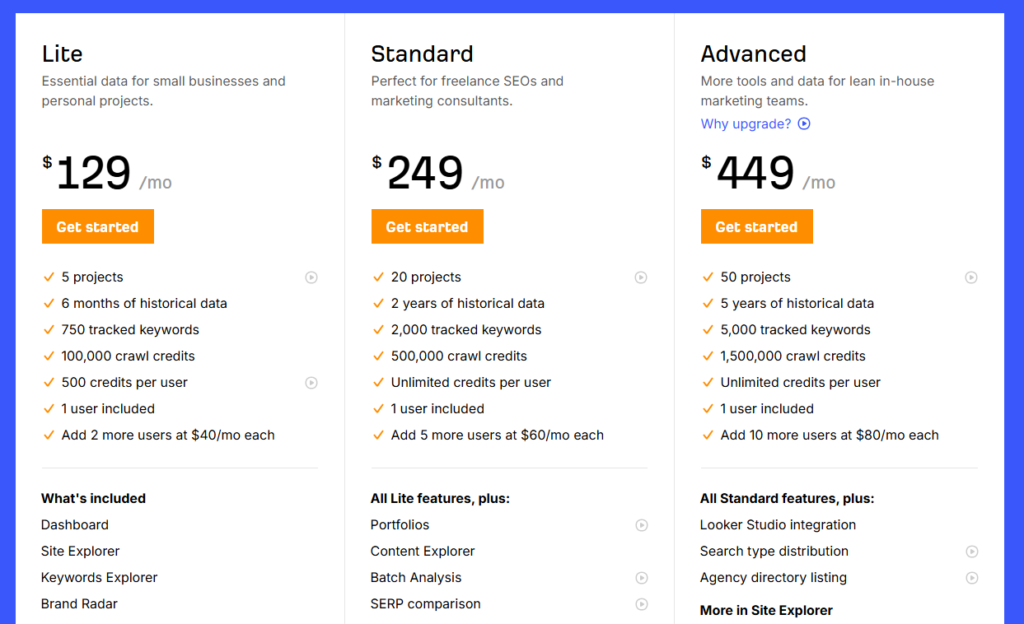
Task: Click the play icon next to "Why upgrade?"
Action: click(803, 124)
